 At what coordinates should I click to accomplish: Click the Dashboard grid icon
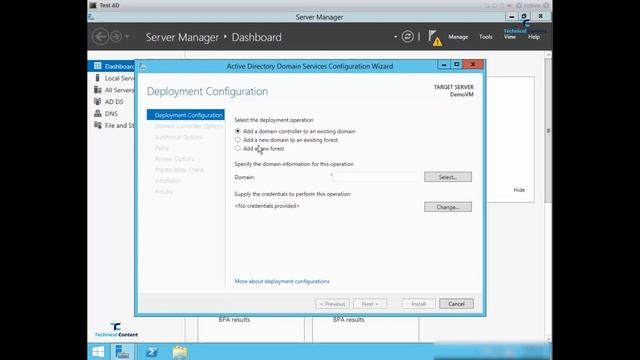pyautogui.click(x=98, y=66)
